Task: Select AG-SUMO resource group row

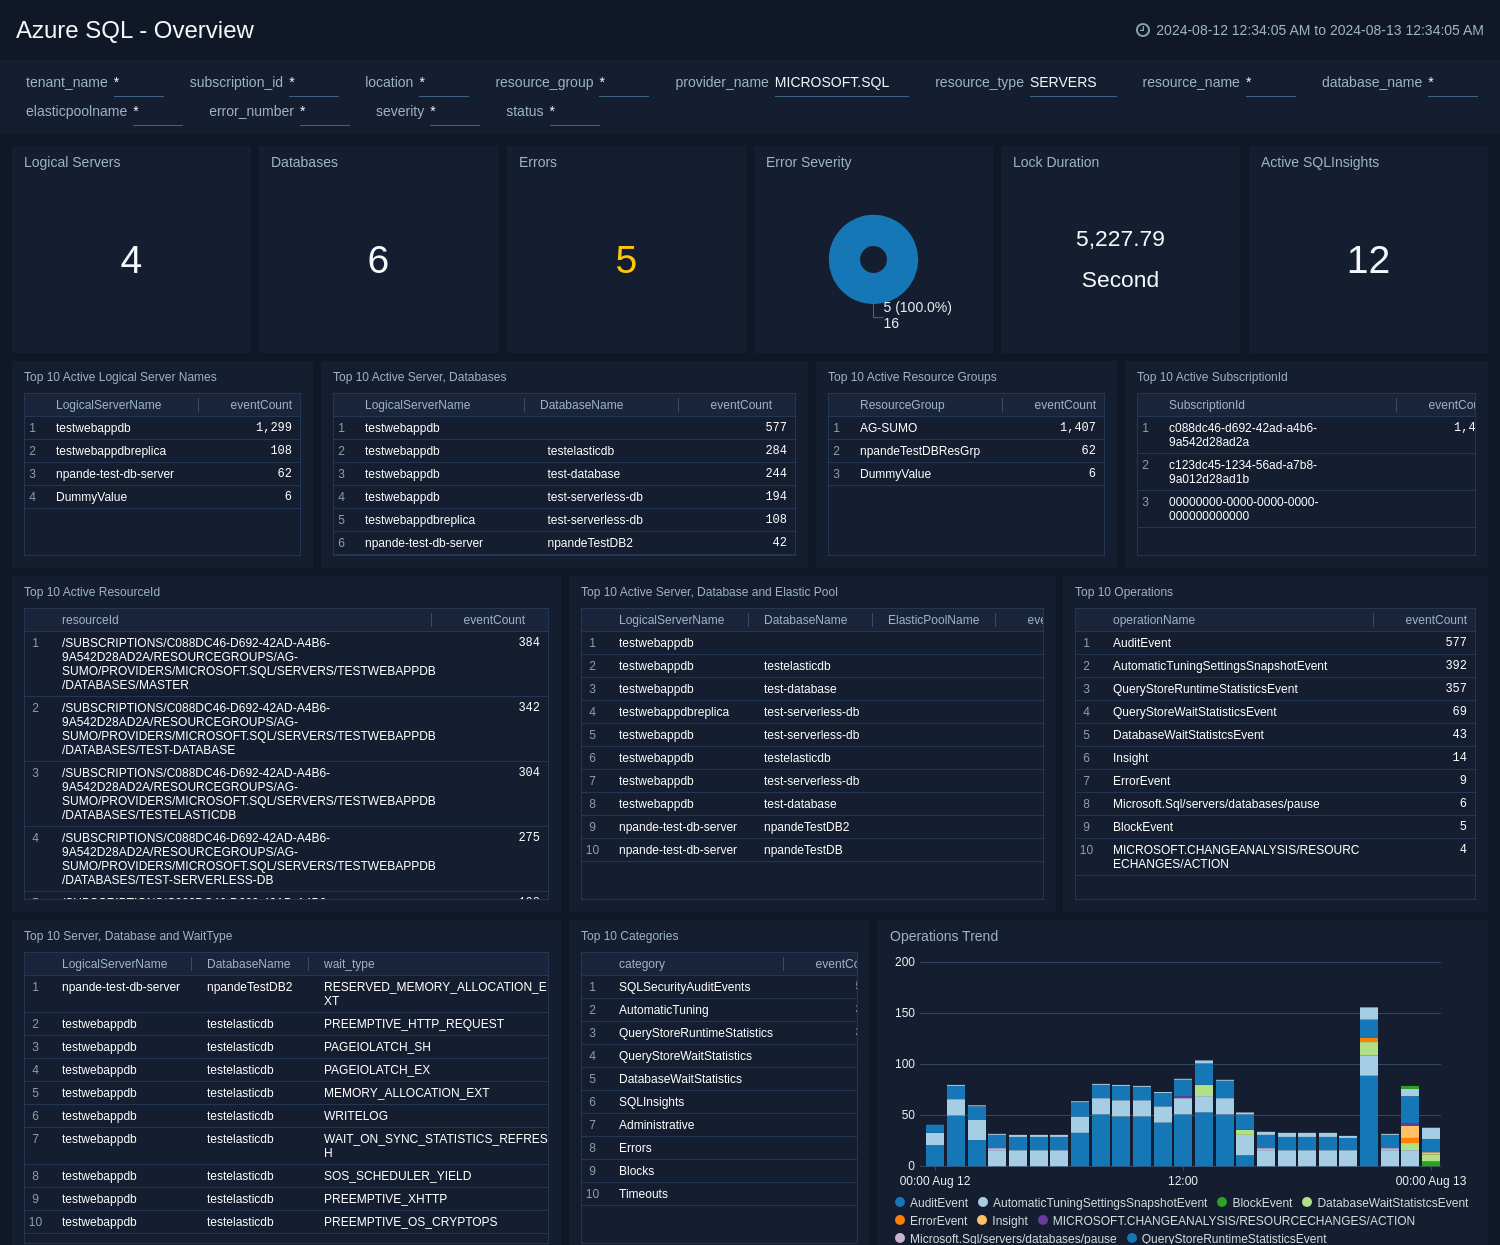Action: click(x=966, y=428)
